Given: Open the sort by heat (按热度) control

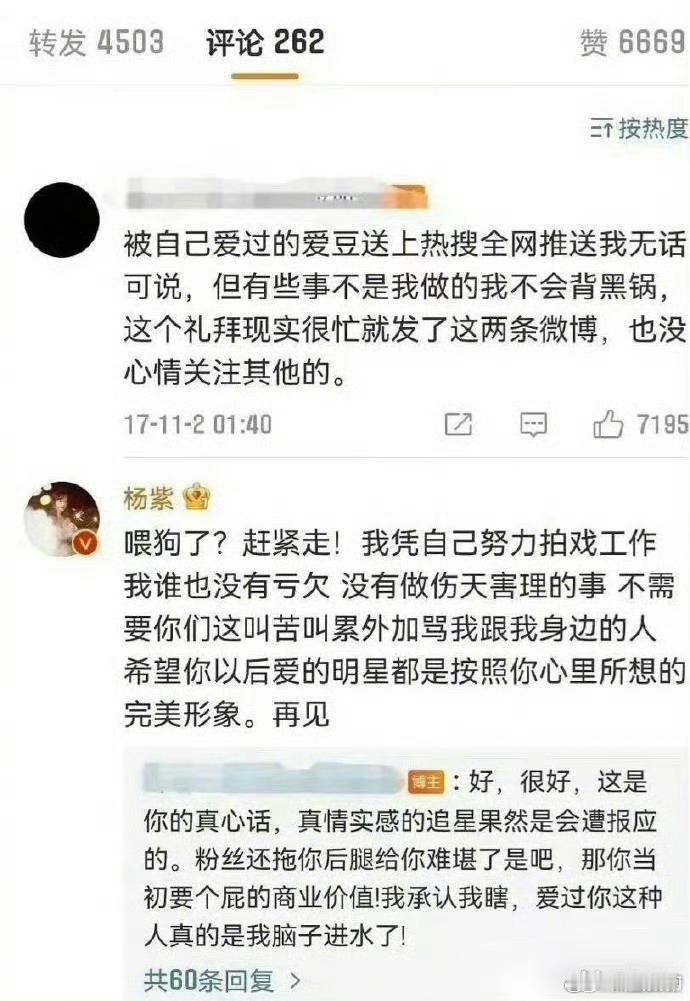Looking at the screenshot, I should point(639,128).
